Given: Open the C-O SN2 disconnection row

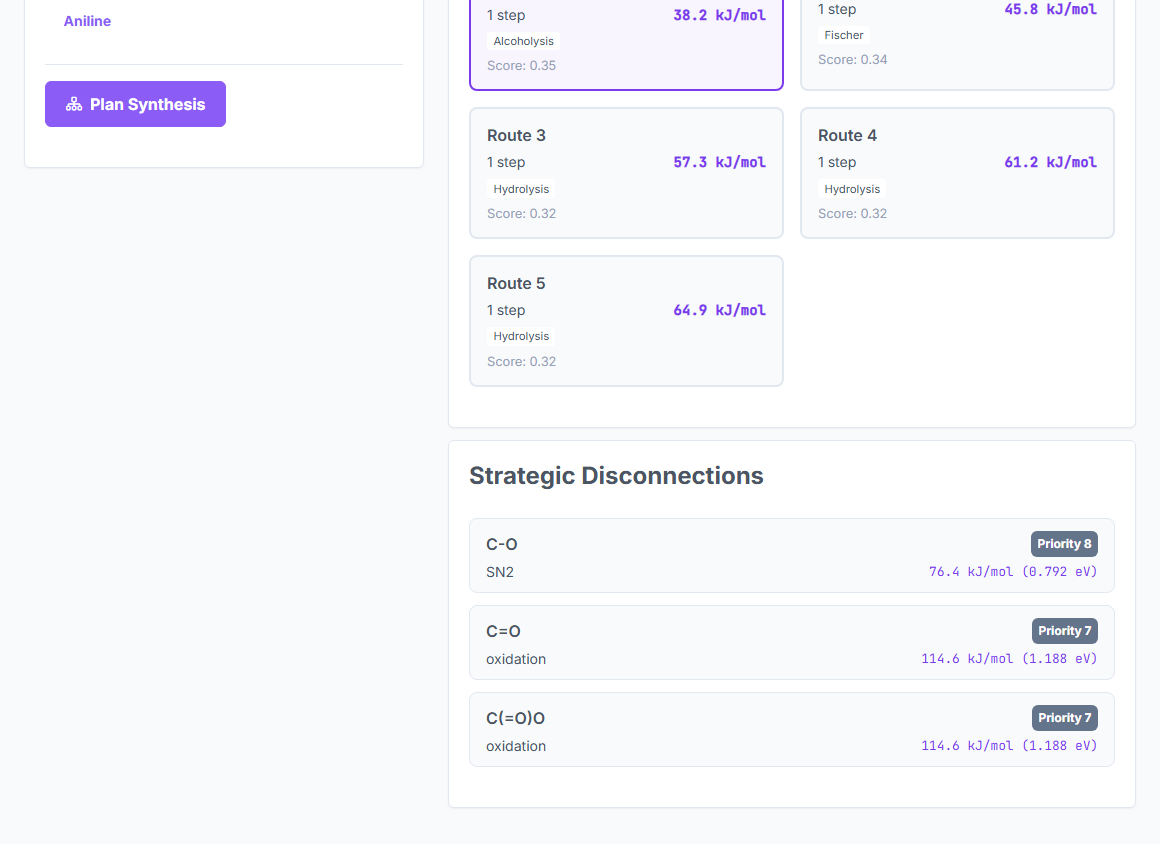Looking at the screenshot, I should [792, 556].
